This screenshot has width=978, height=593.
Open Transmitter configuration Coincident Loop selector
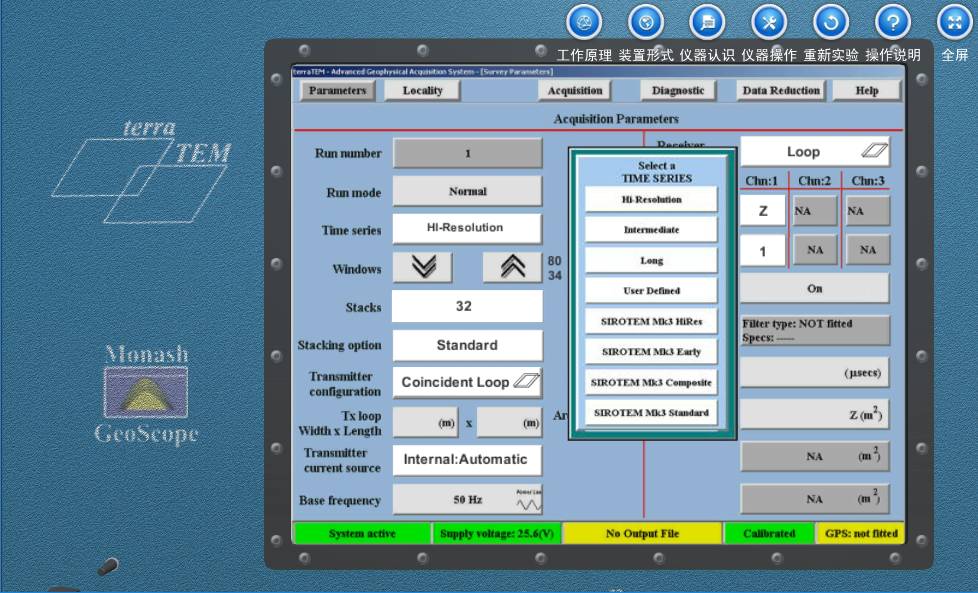tap(467, 382)
